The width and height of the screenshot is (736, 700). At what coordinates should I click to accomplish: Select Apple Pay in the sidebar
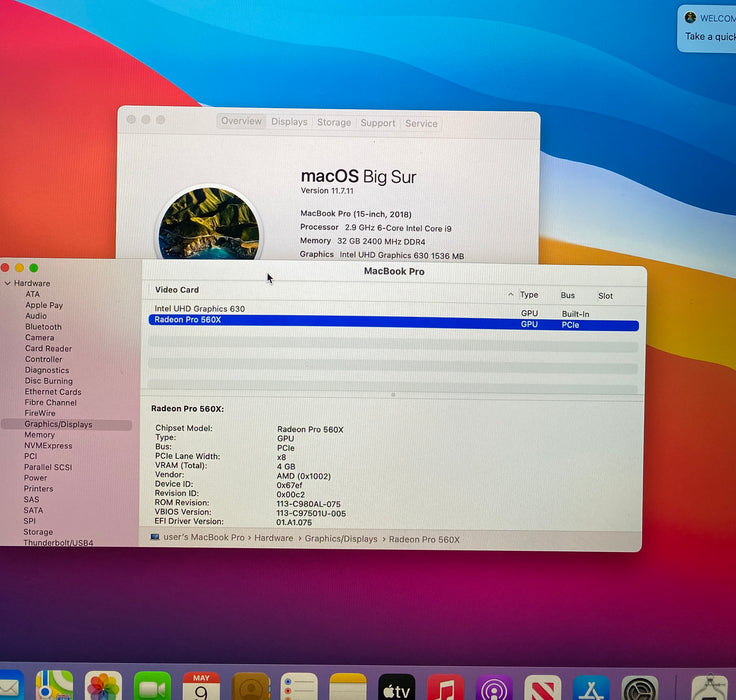(x=44, y=305)
